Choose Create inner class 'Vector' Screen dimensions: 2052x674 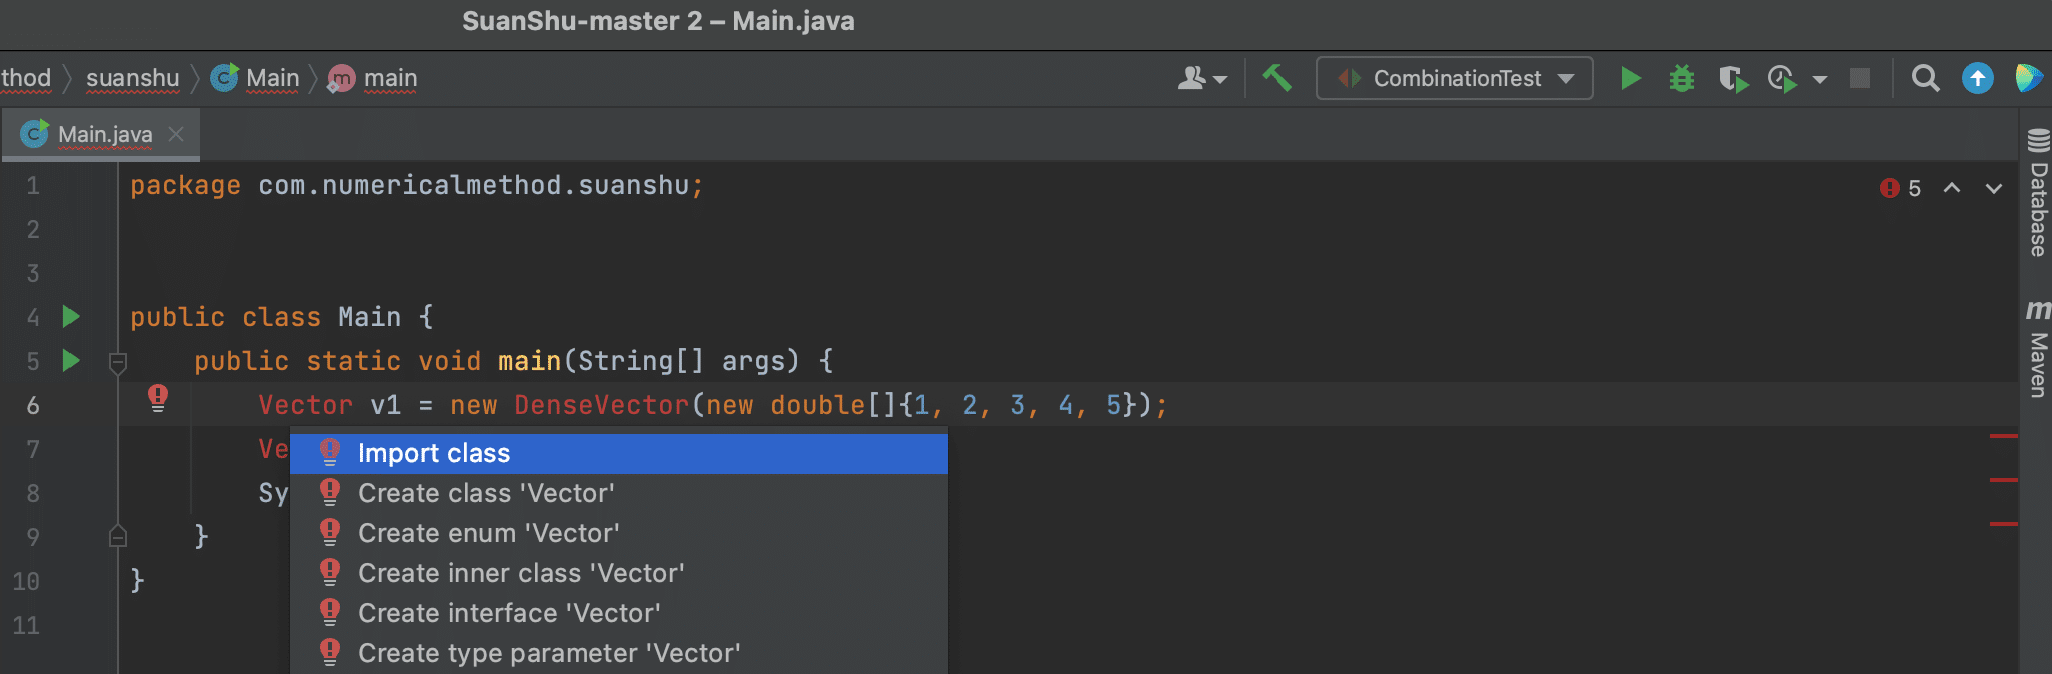(619, 573)
